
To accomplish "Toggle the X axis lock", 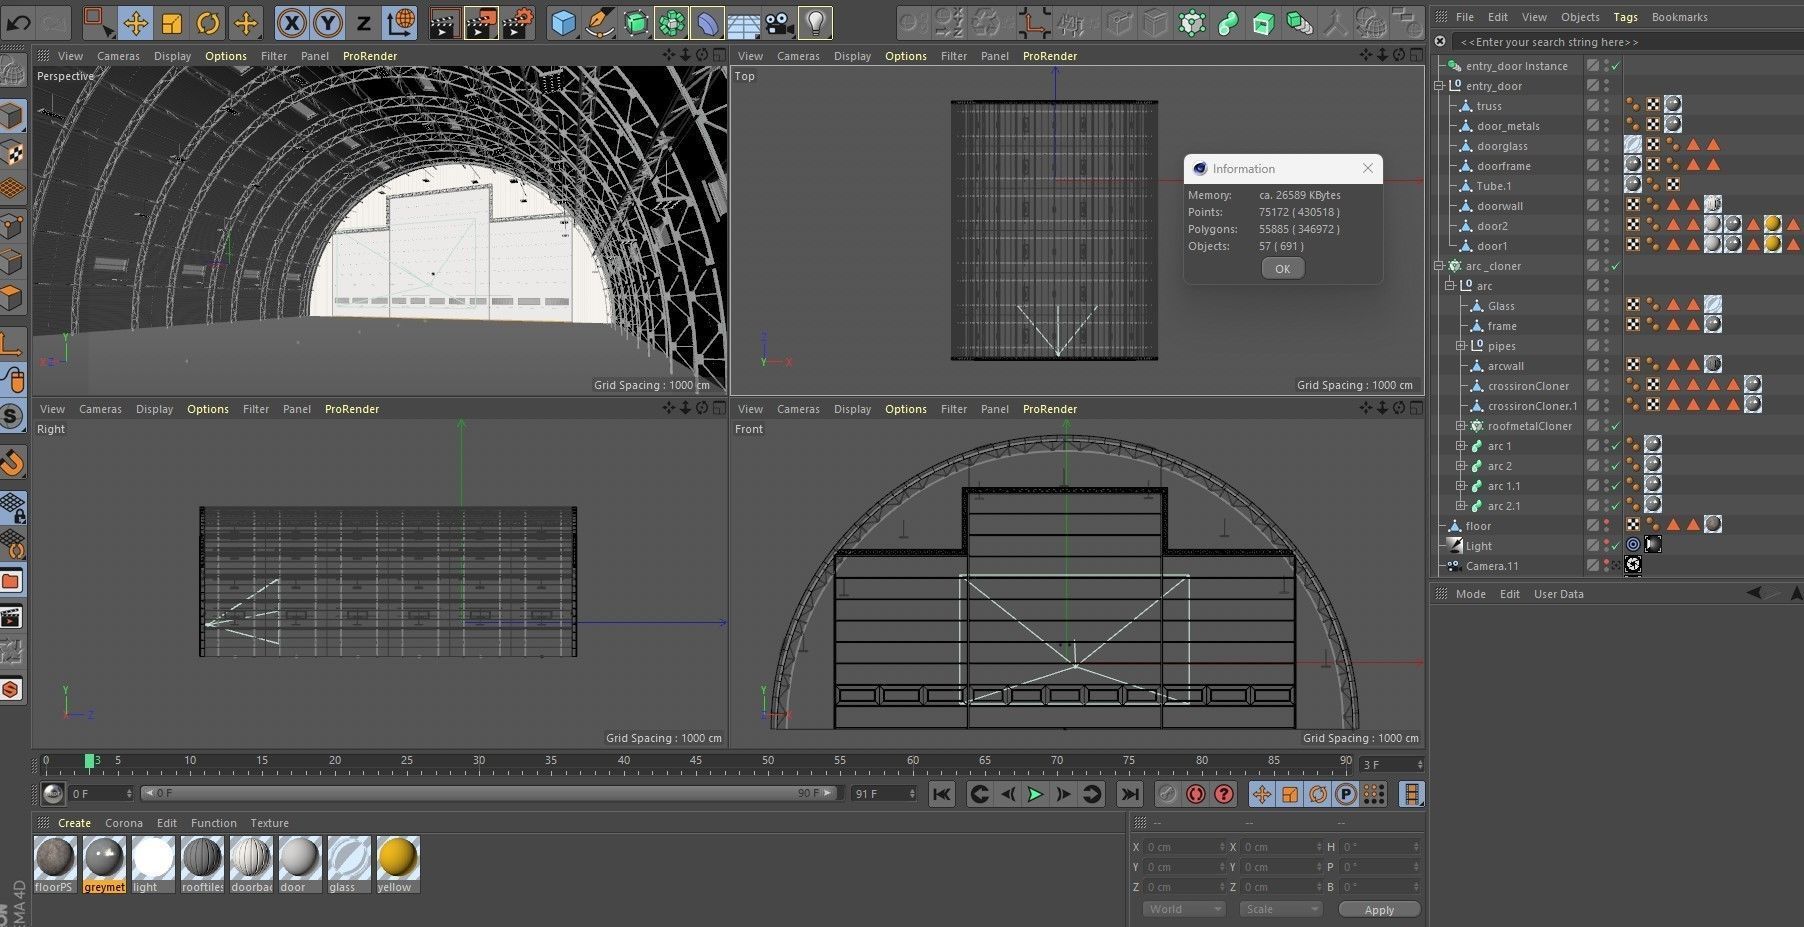I will 291,22.
